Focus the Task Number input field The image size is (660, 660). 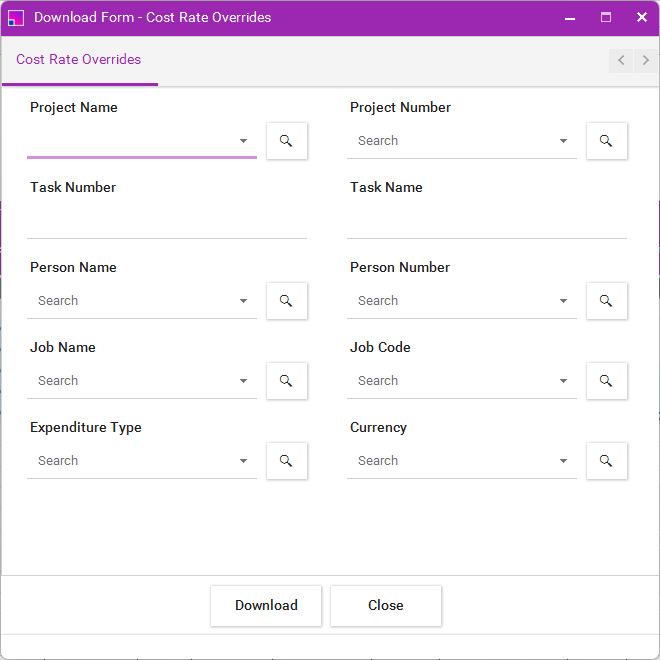(167, 222)
